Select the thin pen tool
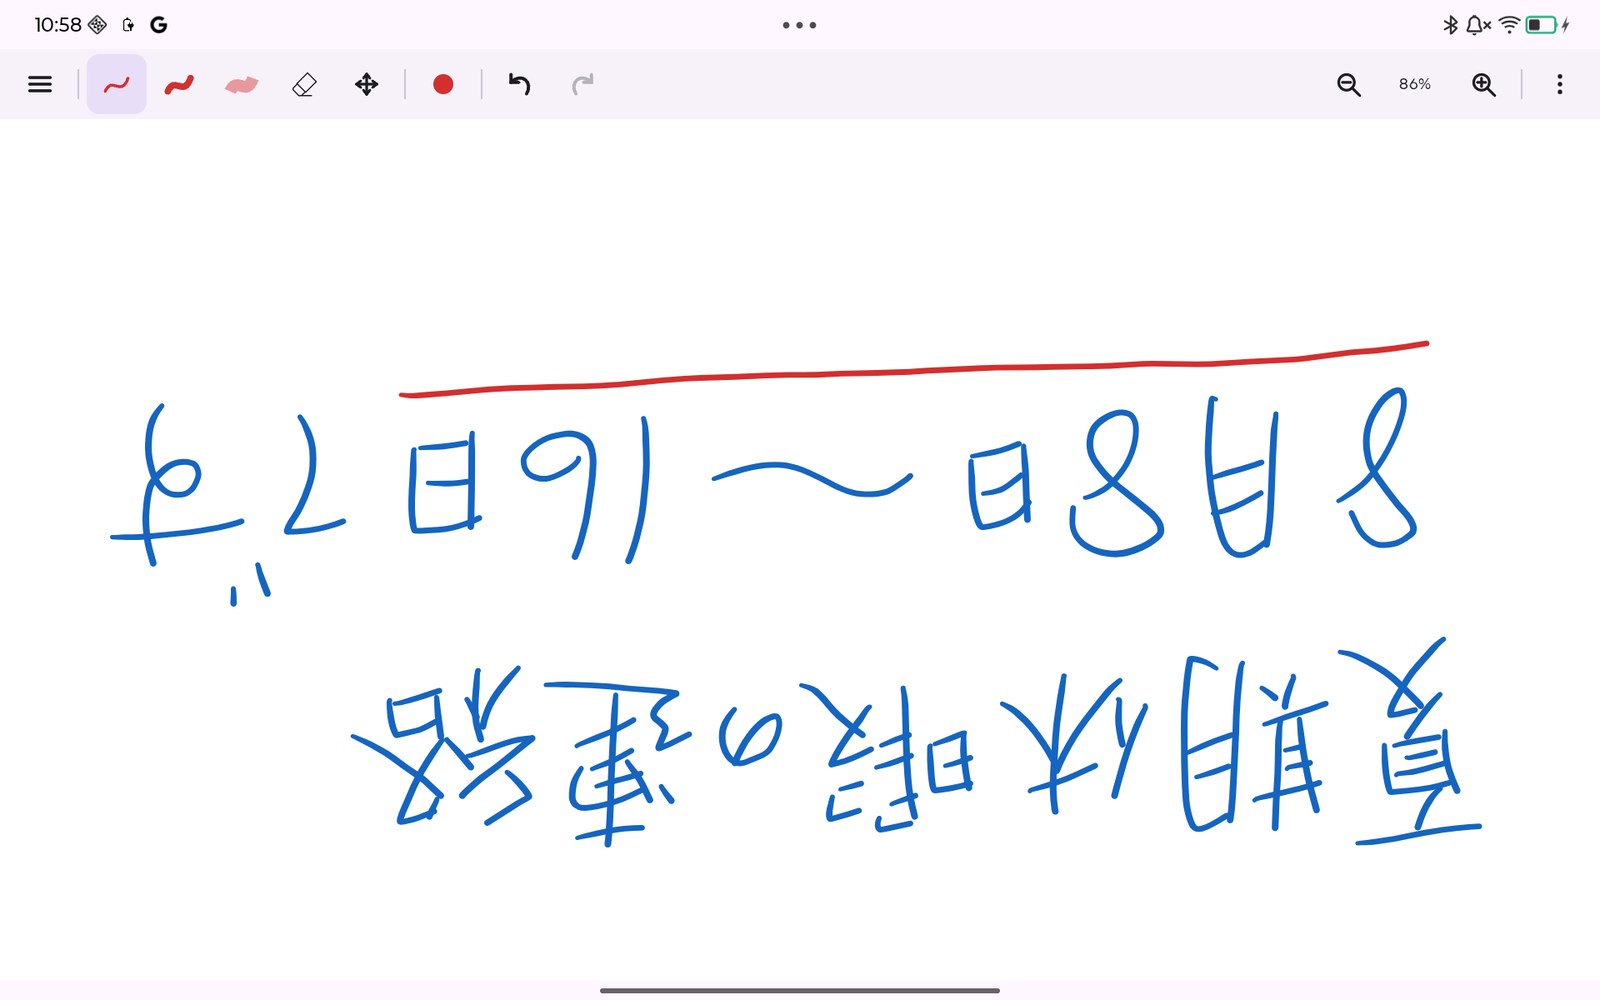This screenshot has width=1600, height=1000. [117, 84]
